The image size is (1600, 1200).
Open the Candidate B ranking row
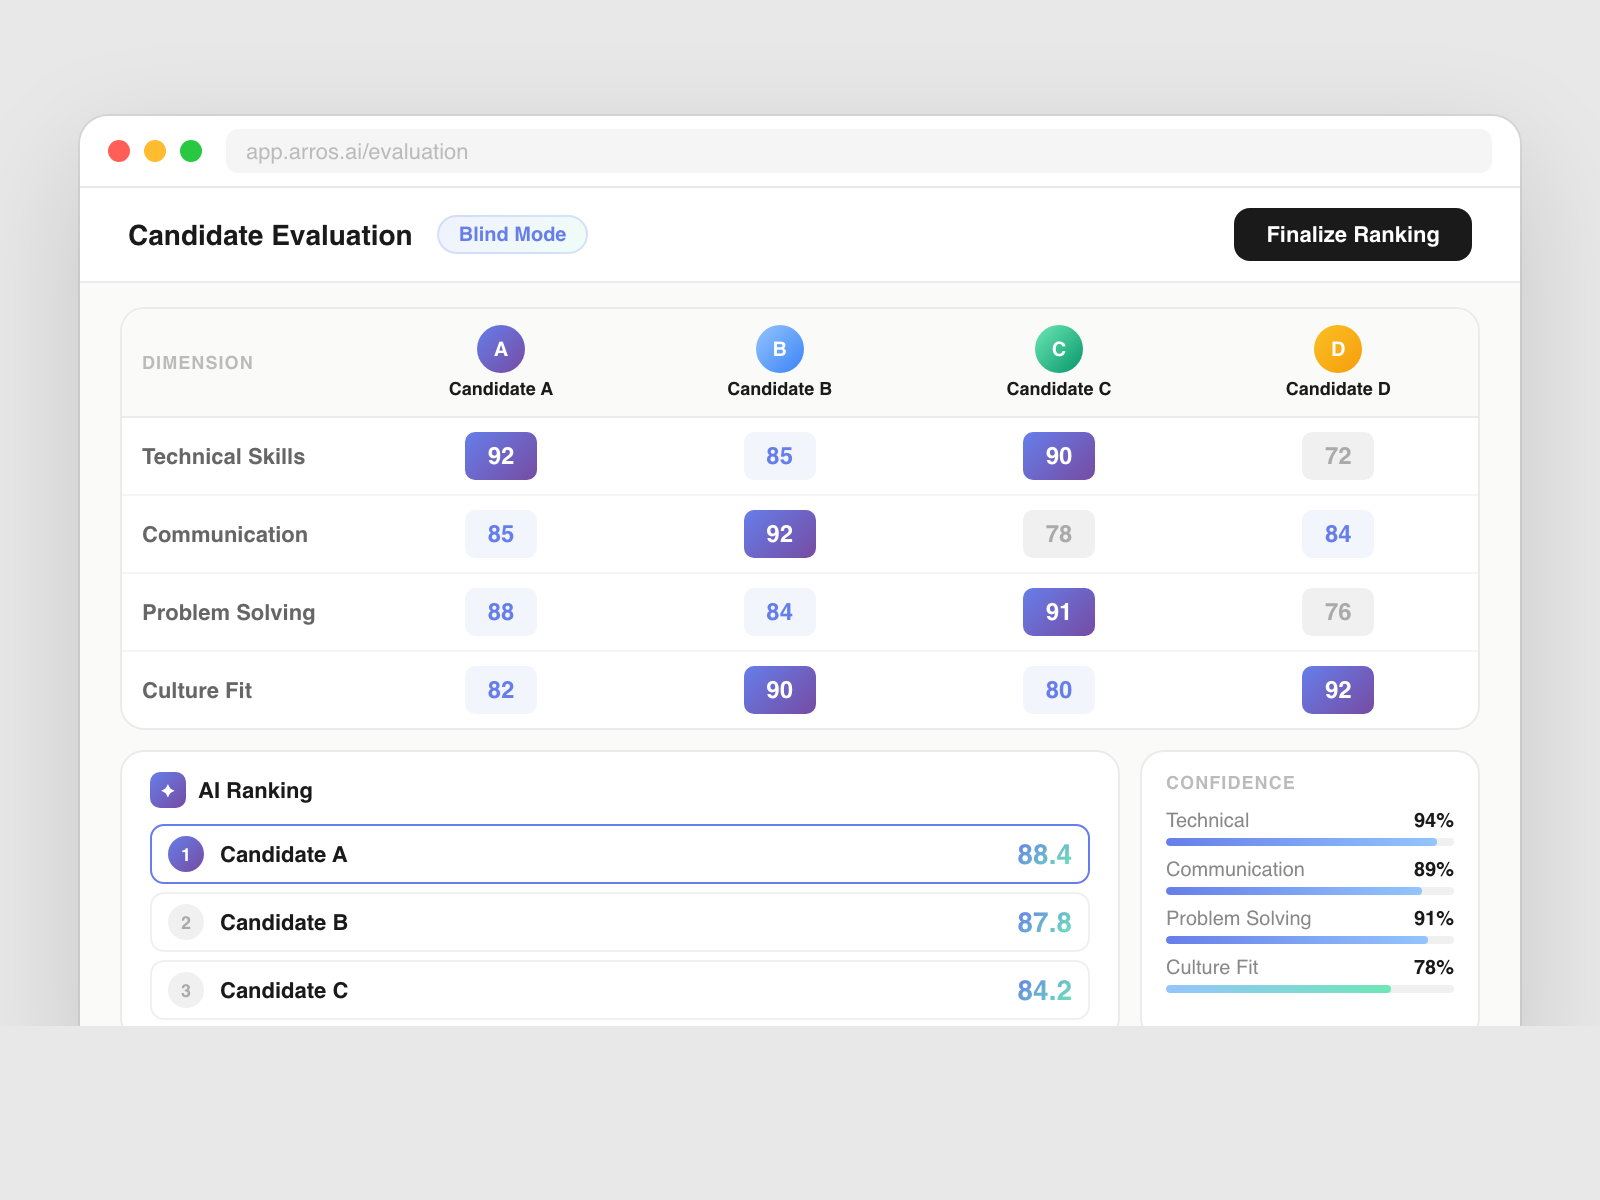620,922
